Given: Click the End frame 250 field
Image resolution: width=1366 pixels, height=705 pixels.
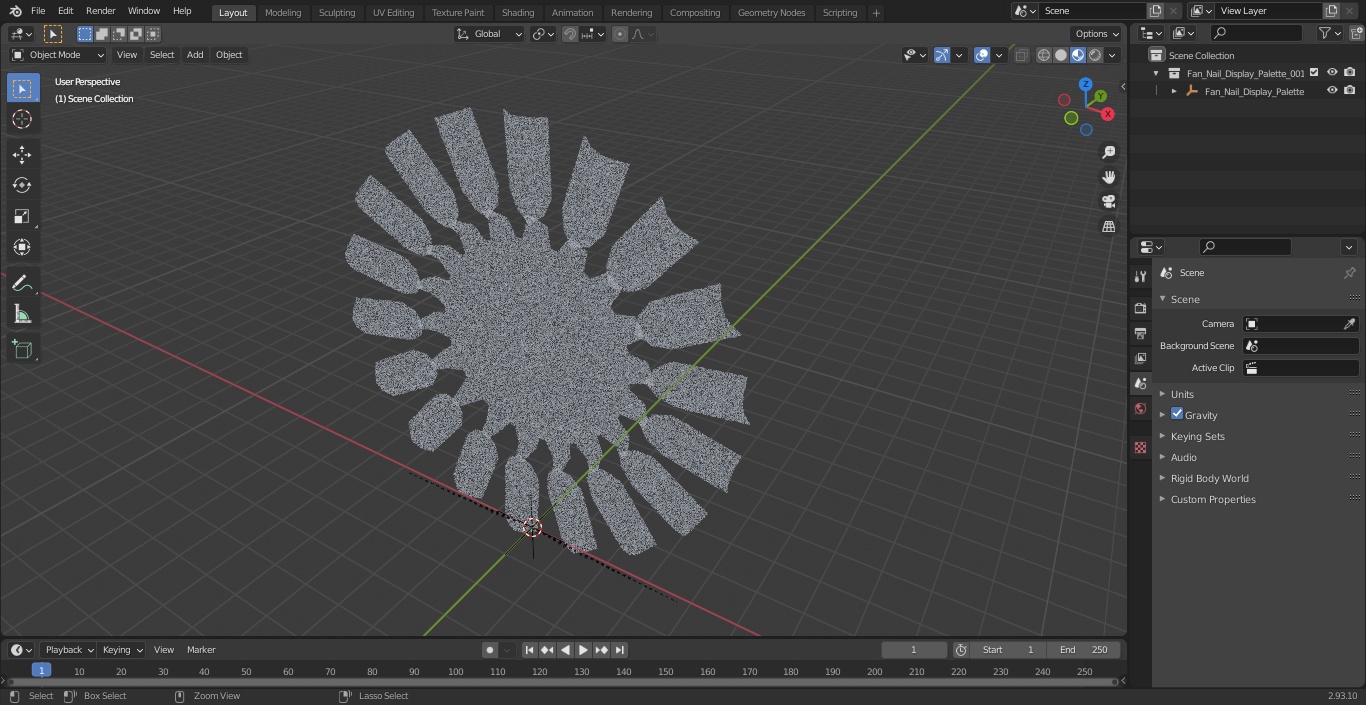Looking at the screenshot, I should [x=1084, y=650].
